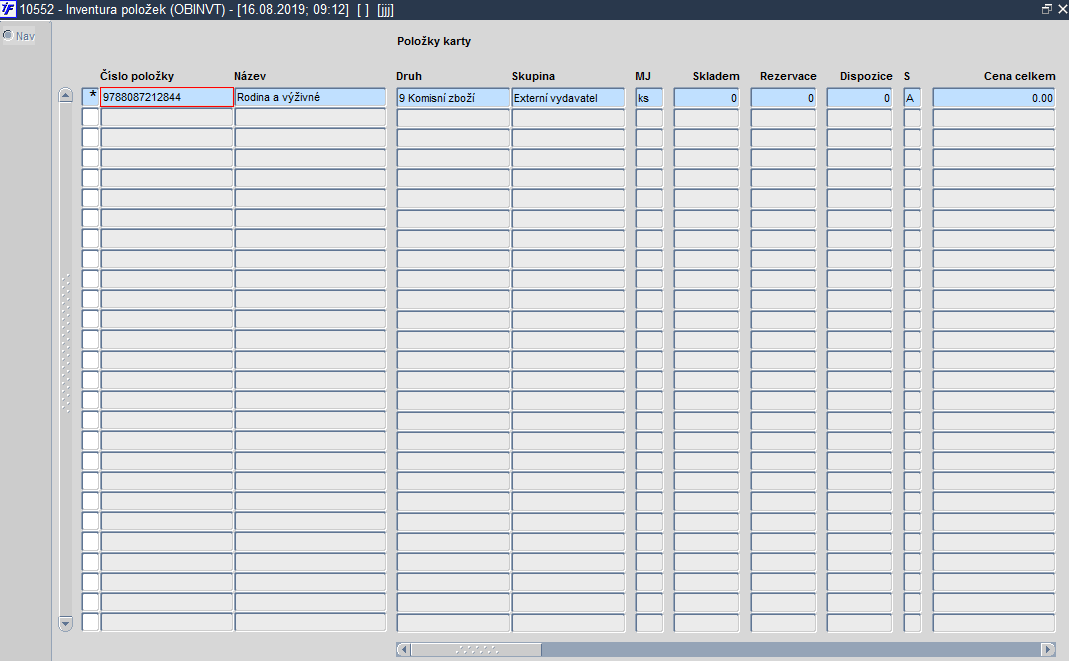Select the Nav radio button
The image size is (1069, 661).
tap(8, 35)
